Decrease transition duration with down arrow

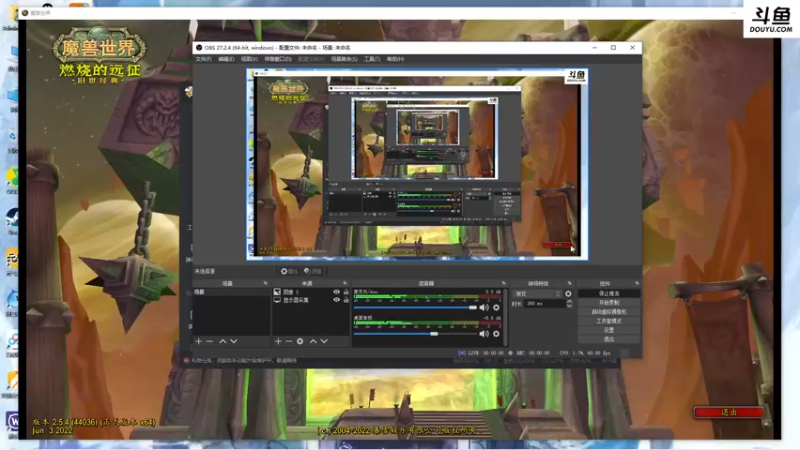pyautogui.click(x=569, y=306)
